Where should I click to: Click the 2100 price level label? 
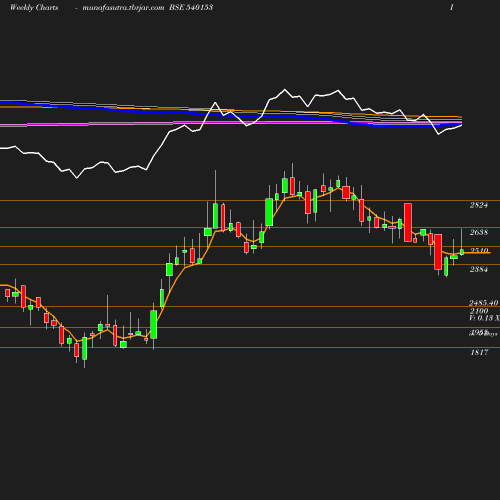coord(479,311)
